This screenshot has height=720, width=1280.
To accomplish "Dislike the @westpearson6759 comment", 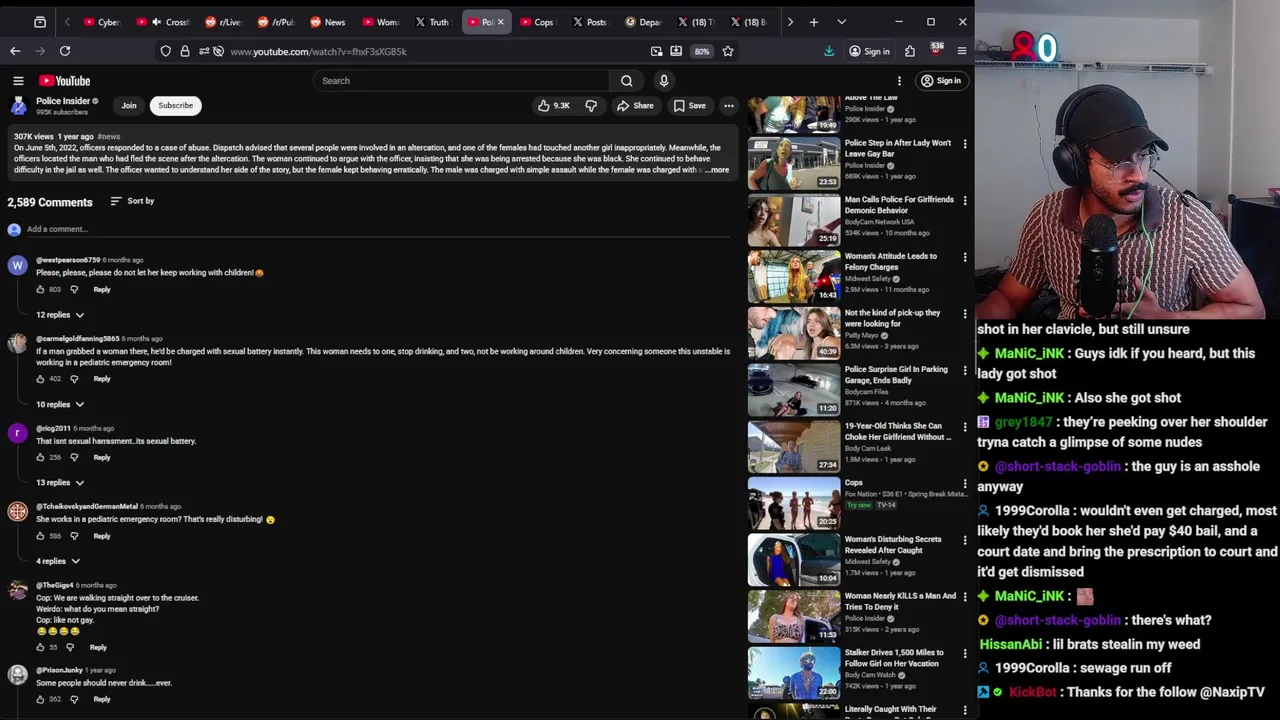I will 74,289.
